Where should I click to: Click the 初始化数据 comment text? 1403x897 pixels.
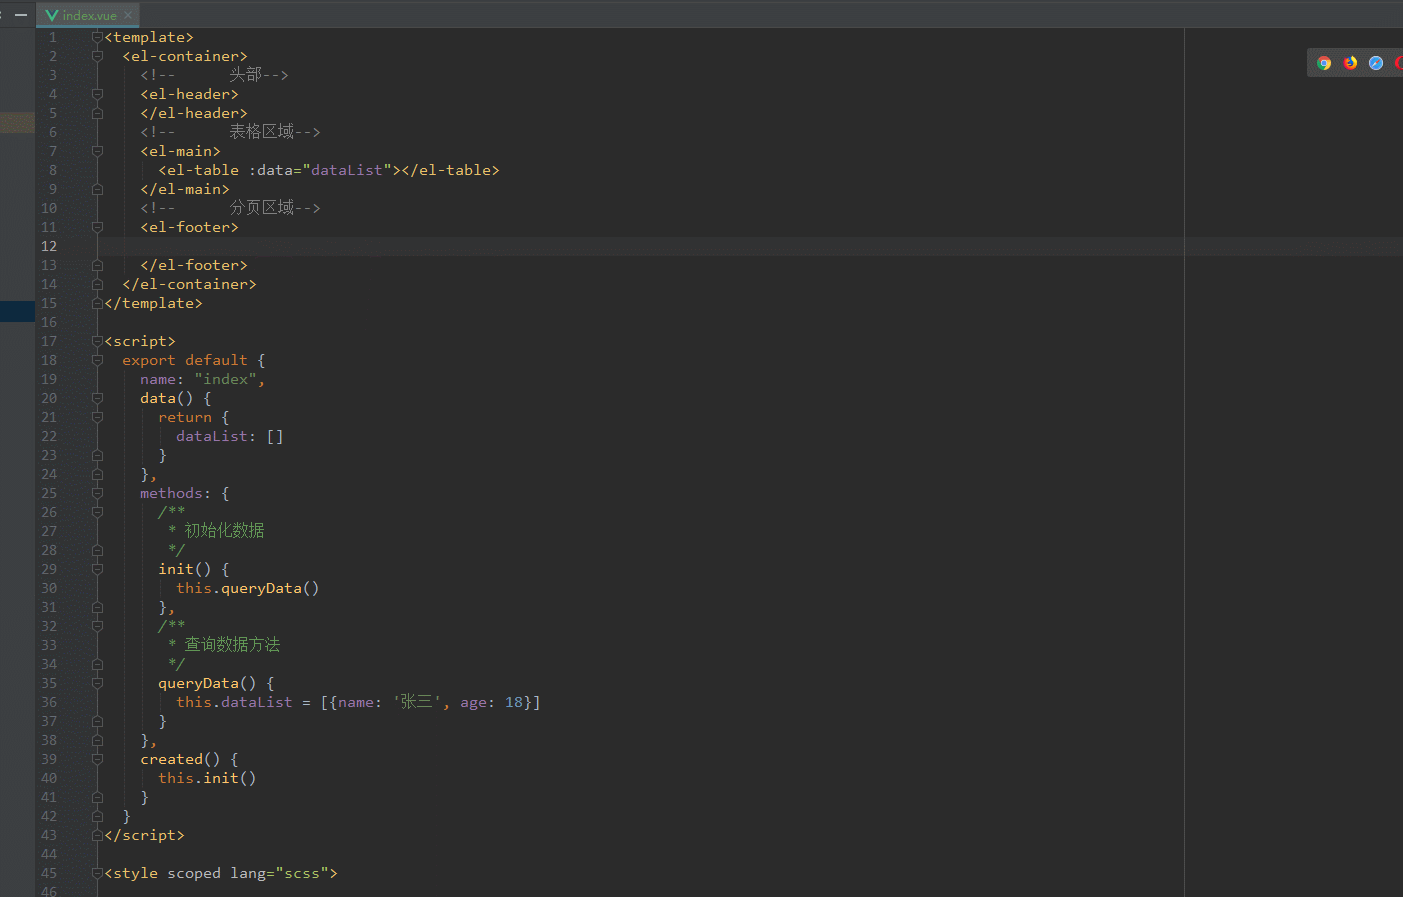click(224, 531)
